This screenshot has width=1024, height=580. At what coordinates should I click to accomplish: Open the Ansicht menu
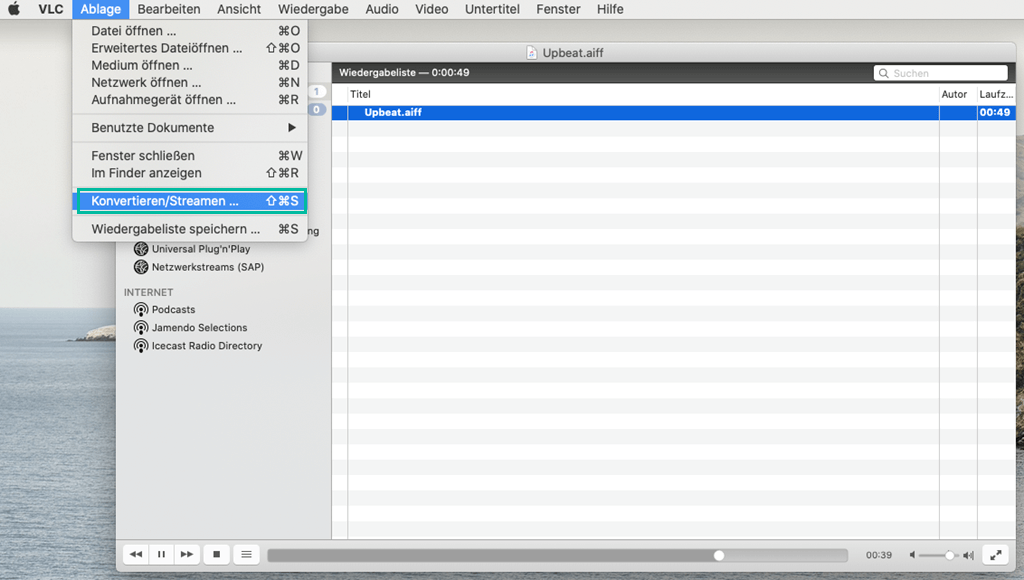click(x=239, y=9)
